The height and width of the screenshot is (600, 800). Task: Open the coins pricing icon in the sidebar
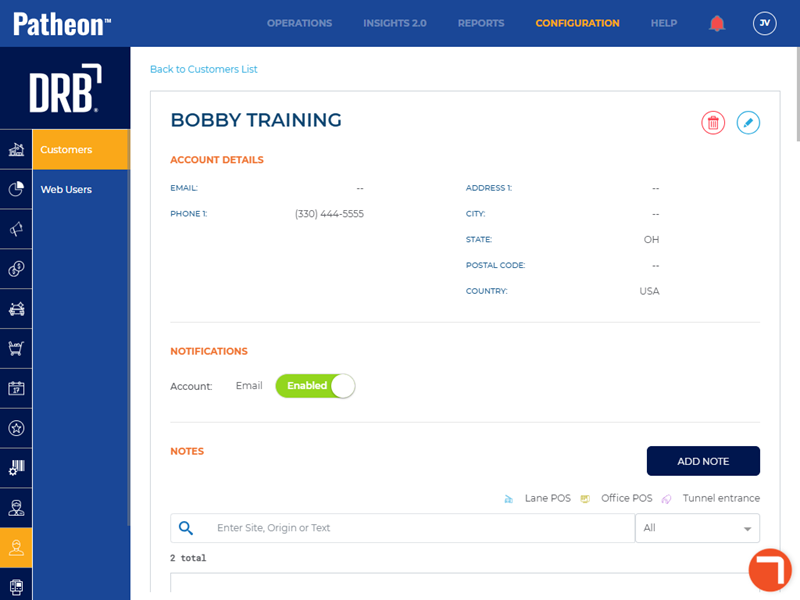pos(16,269)
